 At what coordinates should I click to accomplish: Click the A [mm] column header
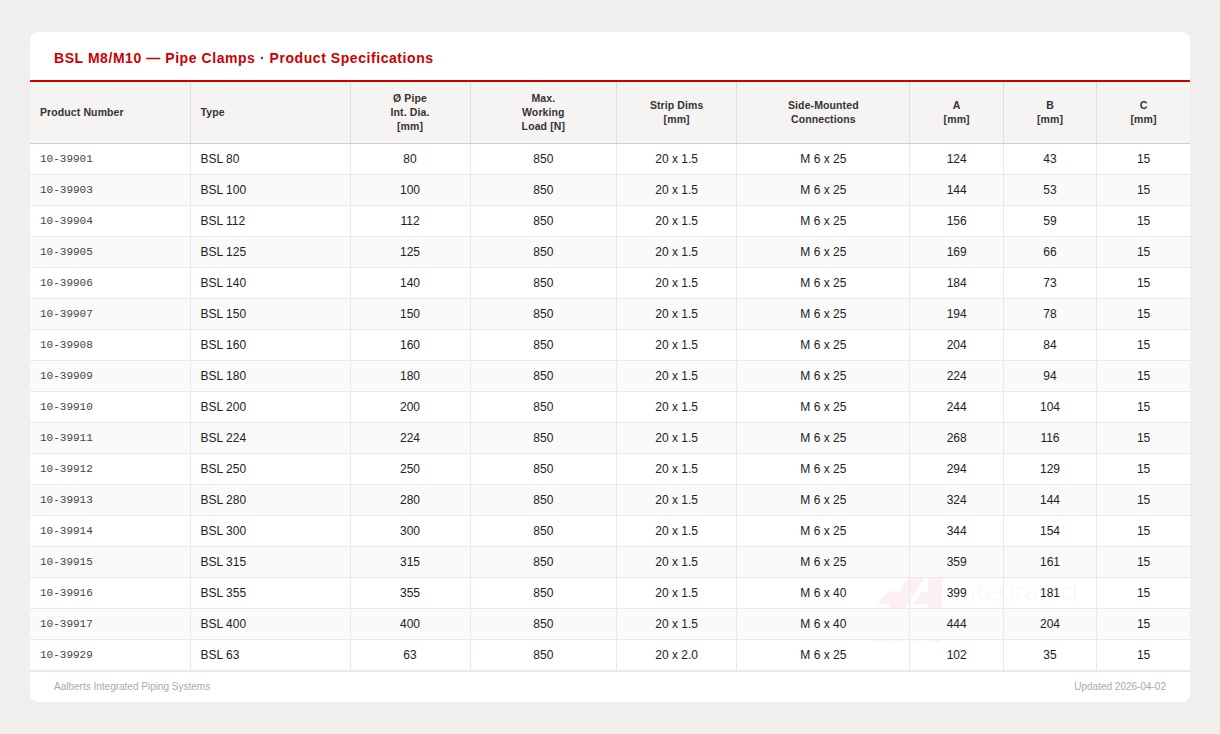[x=956, y=112]
